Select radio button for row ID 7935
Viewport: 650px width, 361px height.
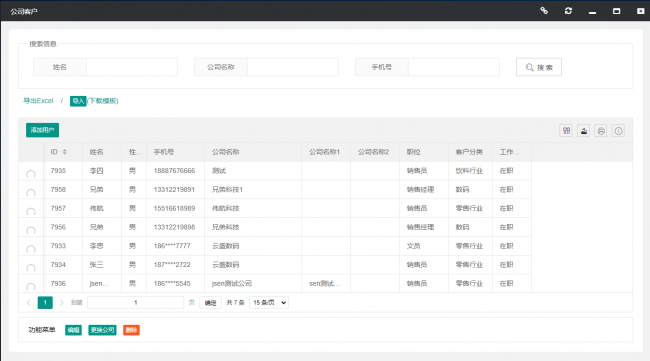31,174
